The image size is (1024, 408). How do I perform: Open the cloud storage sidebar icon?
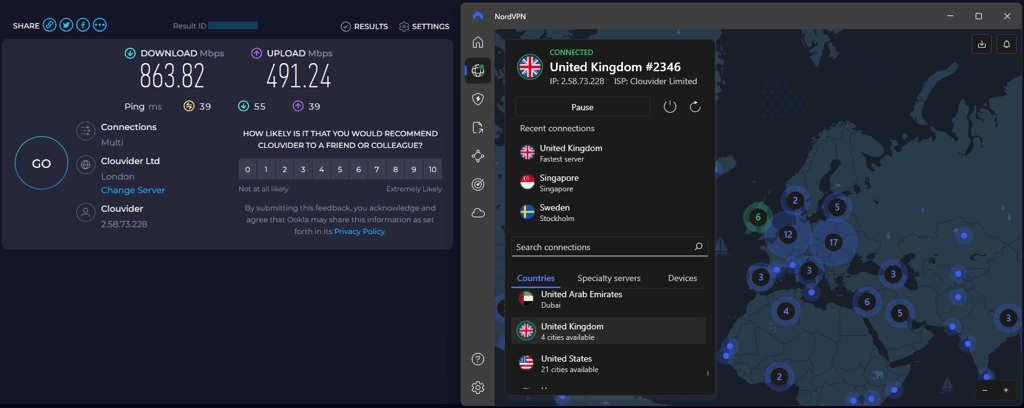(478, 213)
